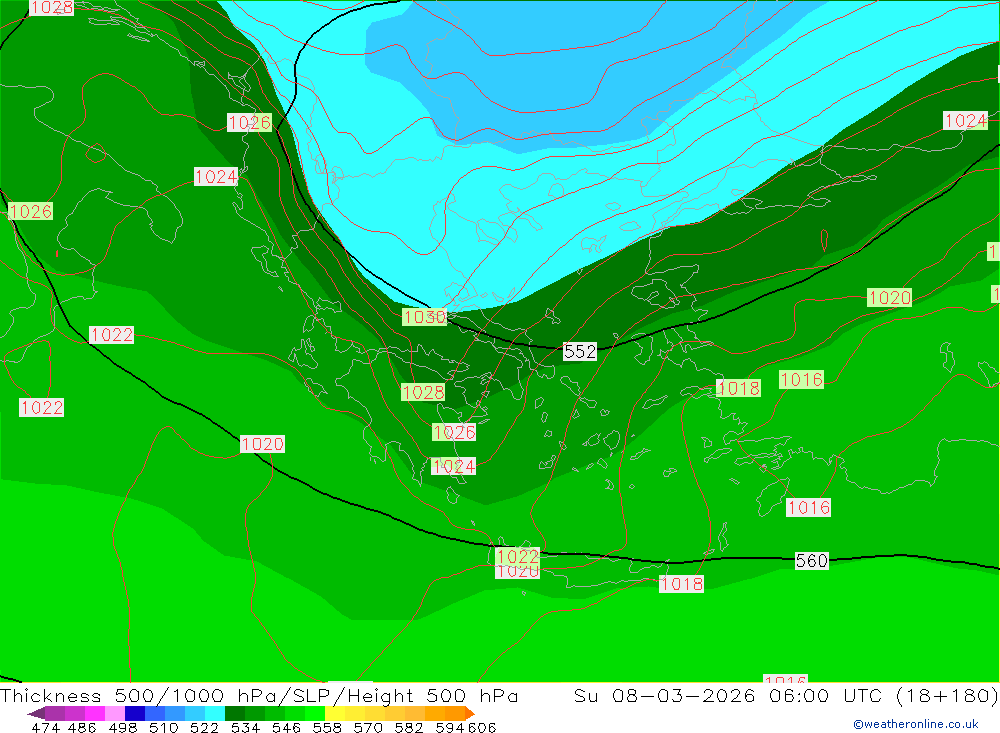Viewport: 1000px width, 733px height.
Task: Click the legend value 498
Action: (123, 727)
